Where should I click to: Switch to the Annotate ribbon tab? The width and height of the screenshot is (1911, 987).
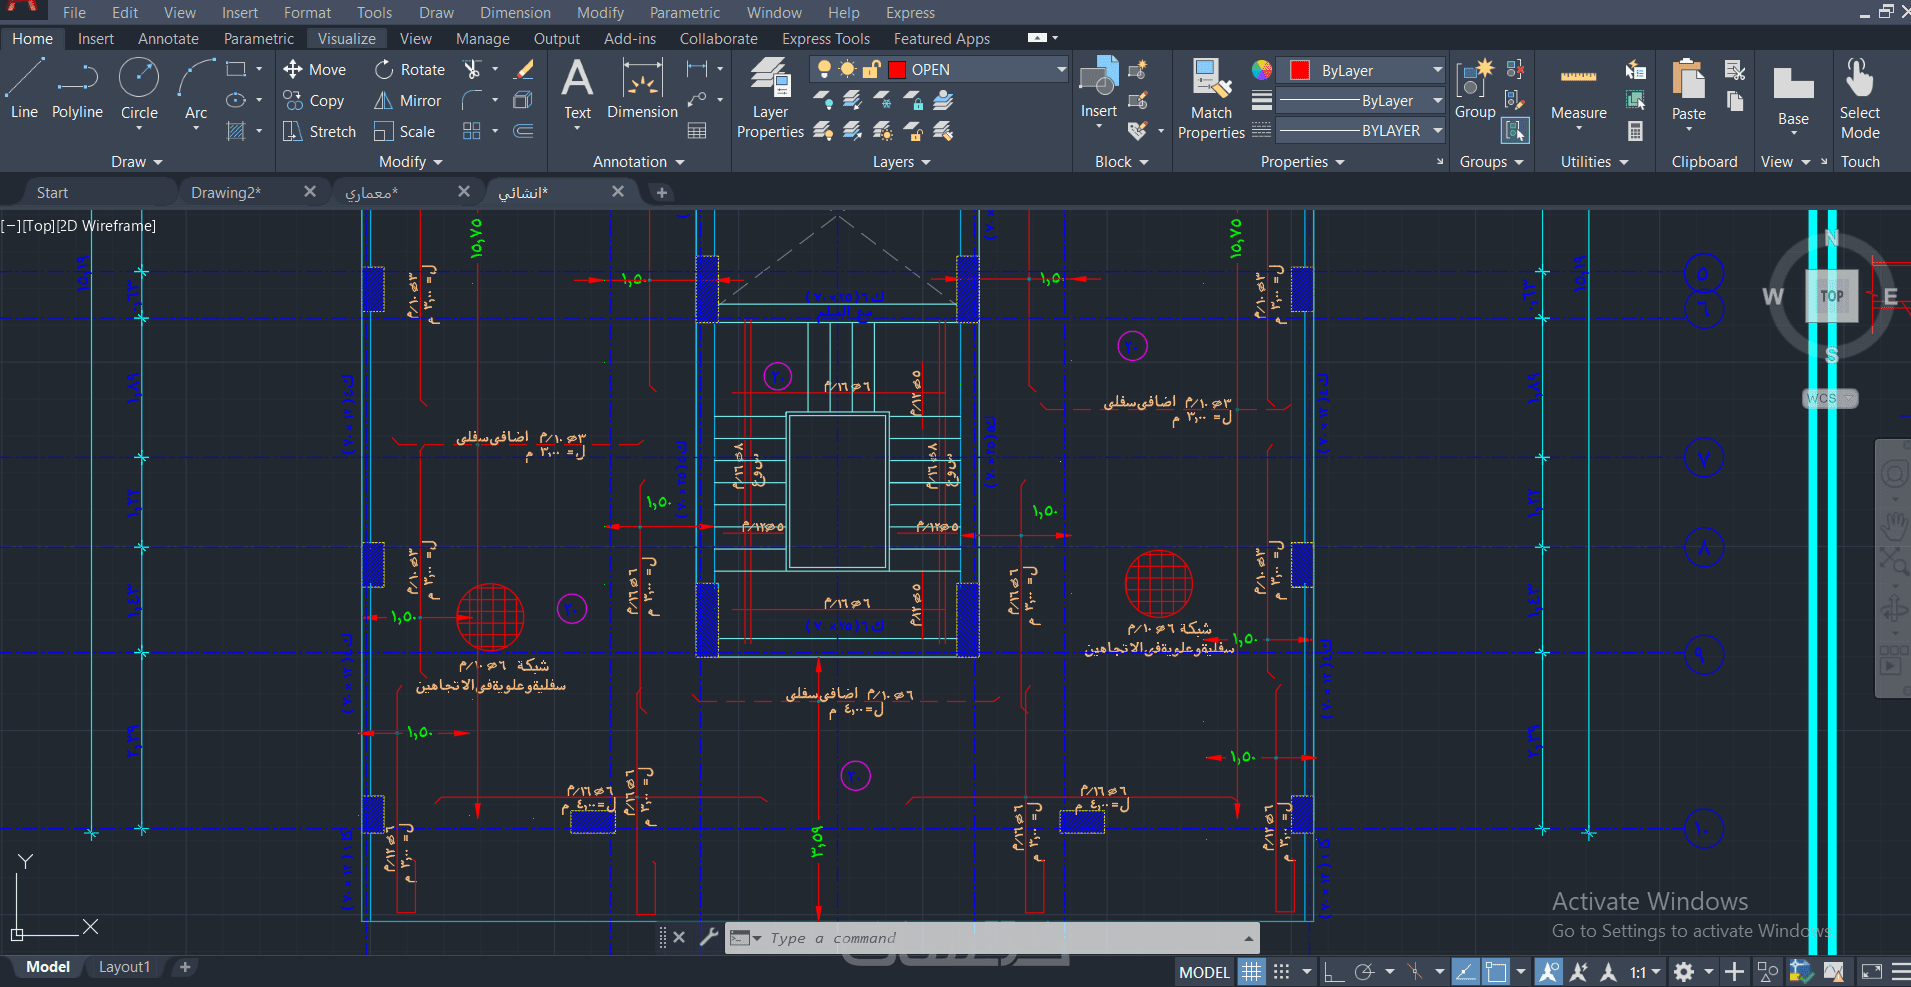168,39
